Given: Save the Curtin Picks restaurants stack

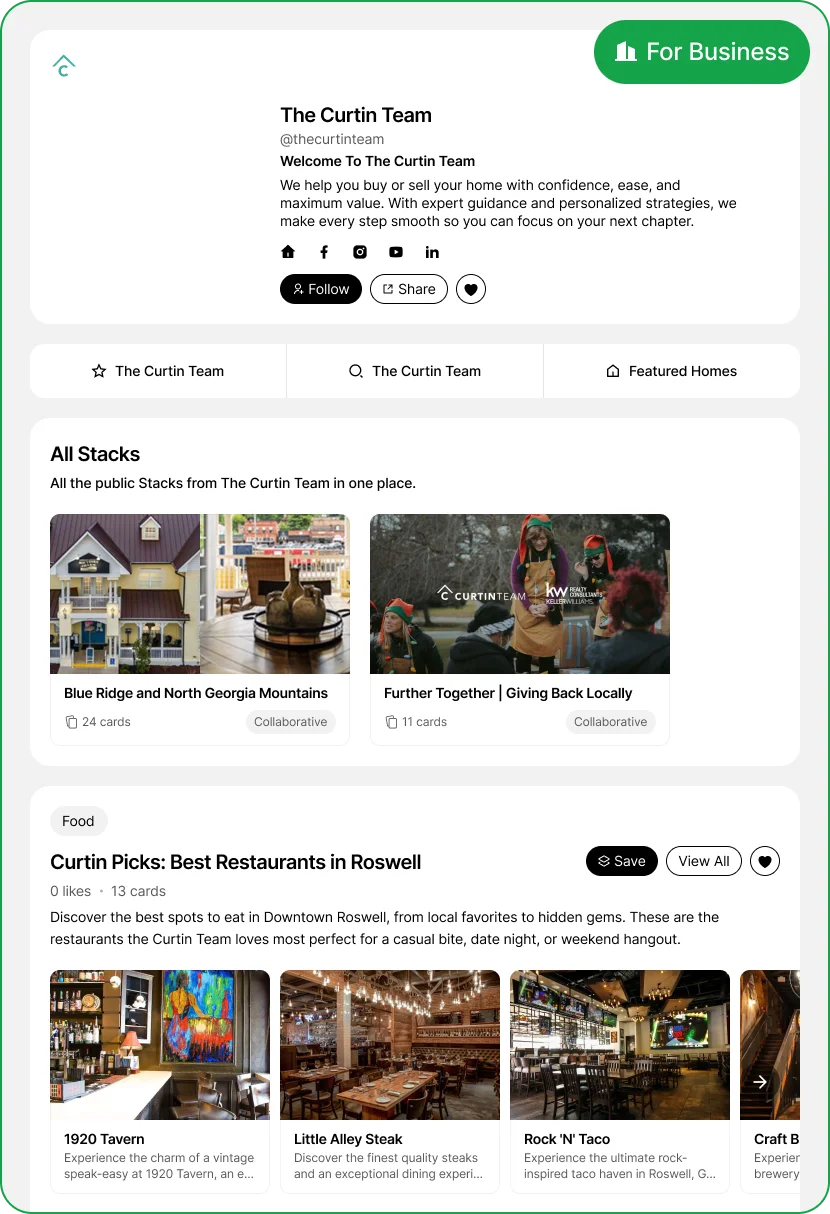Looking at the screenshot, I should 622,861.
